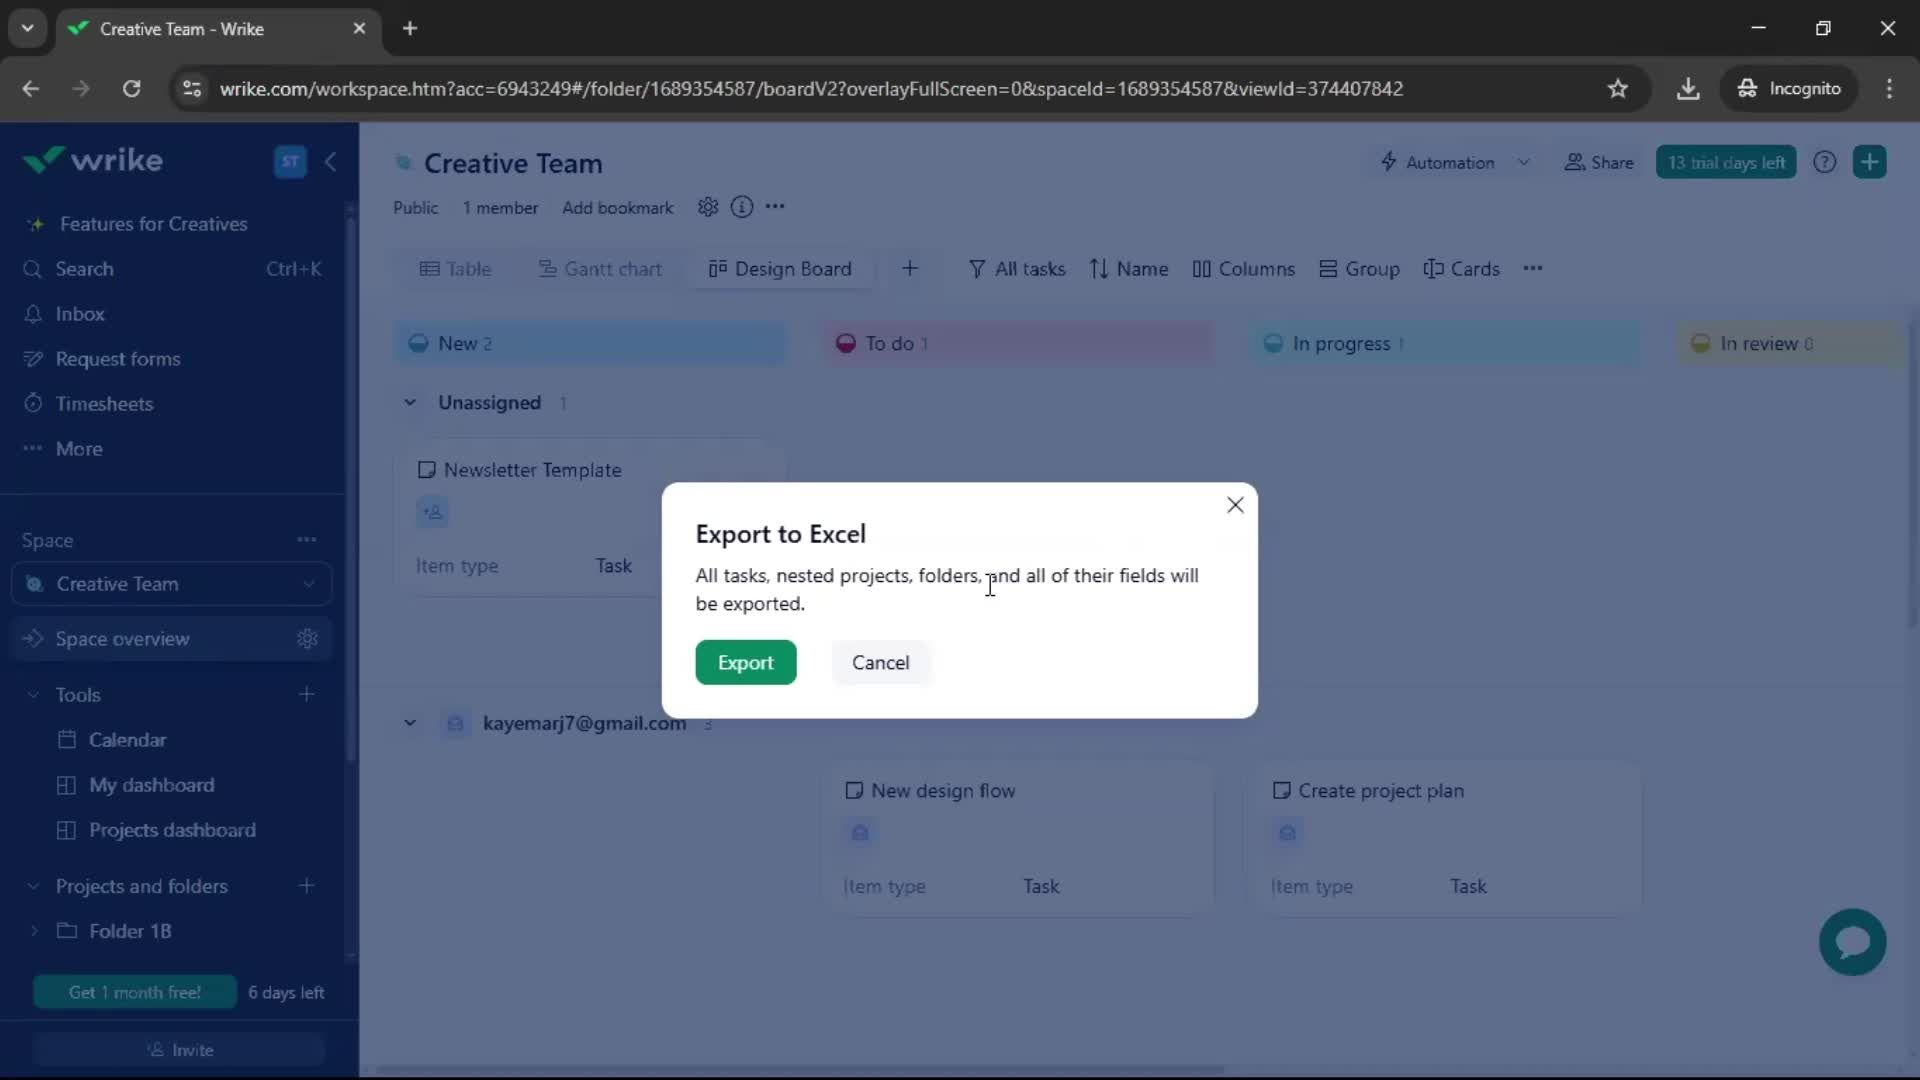Bookmark this page with star icon
The height and width of the screenshot is (1080, 1920).
pyautogui.click(x=1617, y=88)
